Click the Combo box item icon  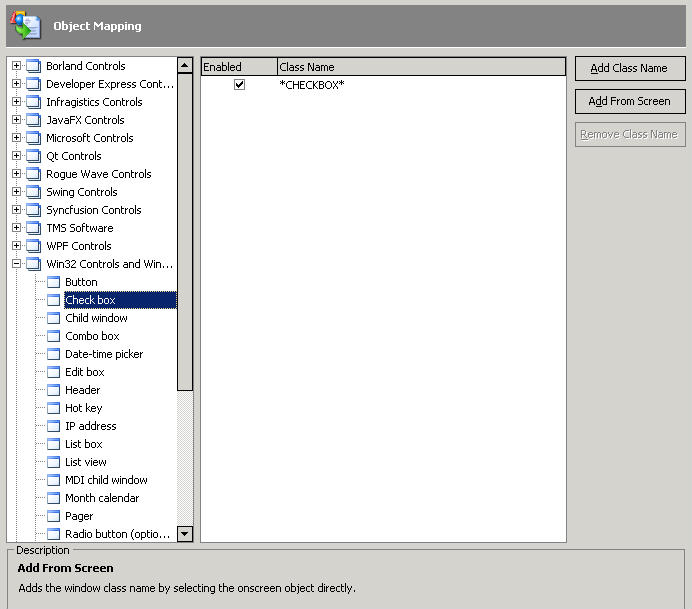point(55,336)
